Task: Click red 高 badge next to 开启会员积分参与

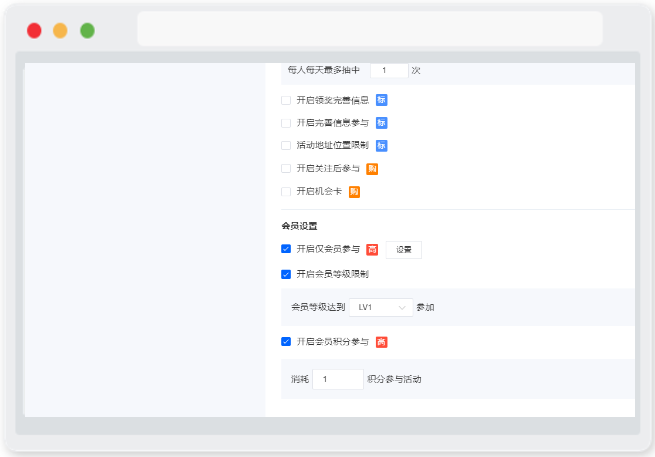Action: (381, 342)
